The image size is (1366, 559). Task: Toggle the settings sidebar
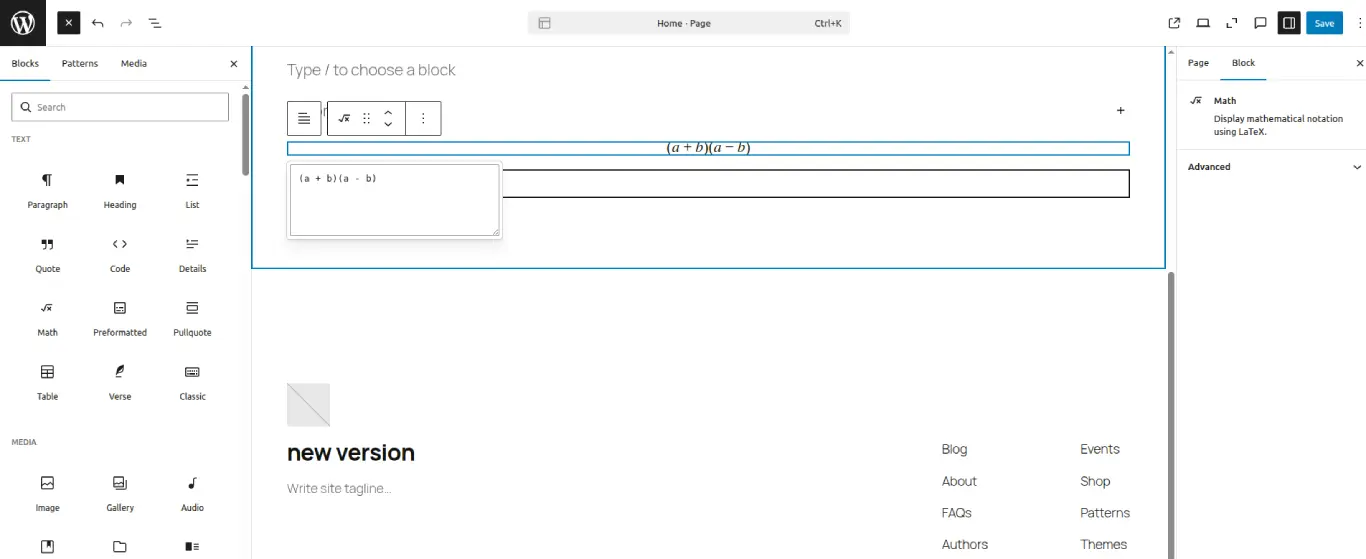tap(1289, 23)
